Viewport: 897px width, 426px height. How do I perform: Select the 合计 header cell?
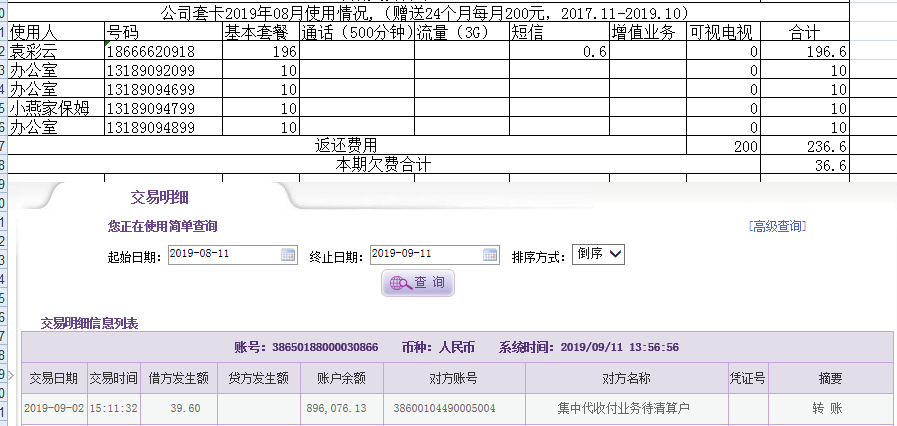[x=805, y=32]
